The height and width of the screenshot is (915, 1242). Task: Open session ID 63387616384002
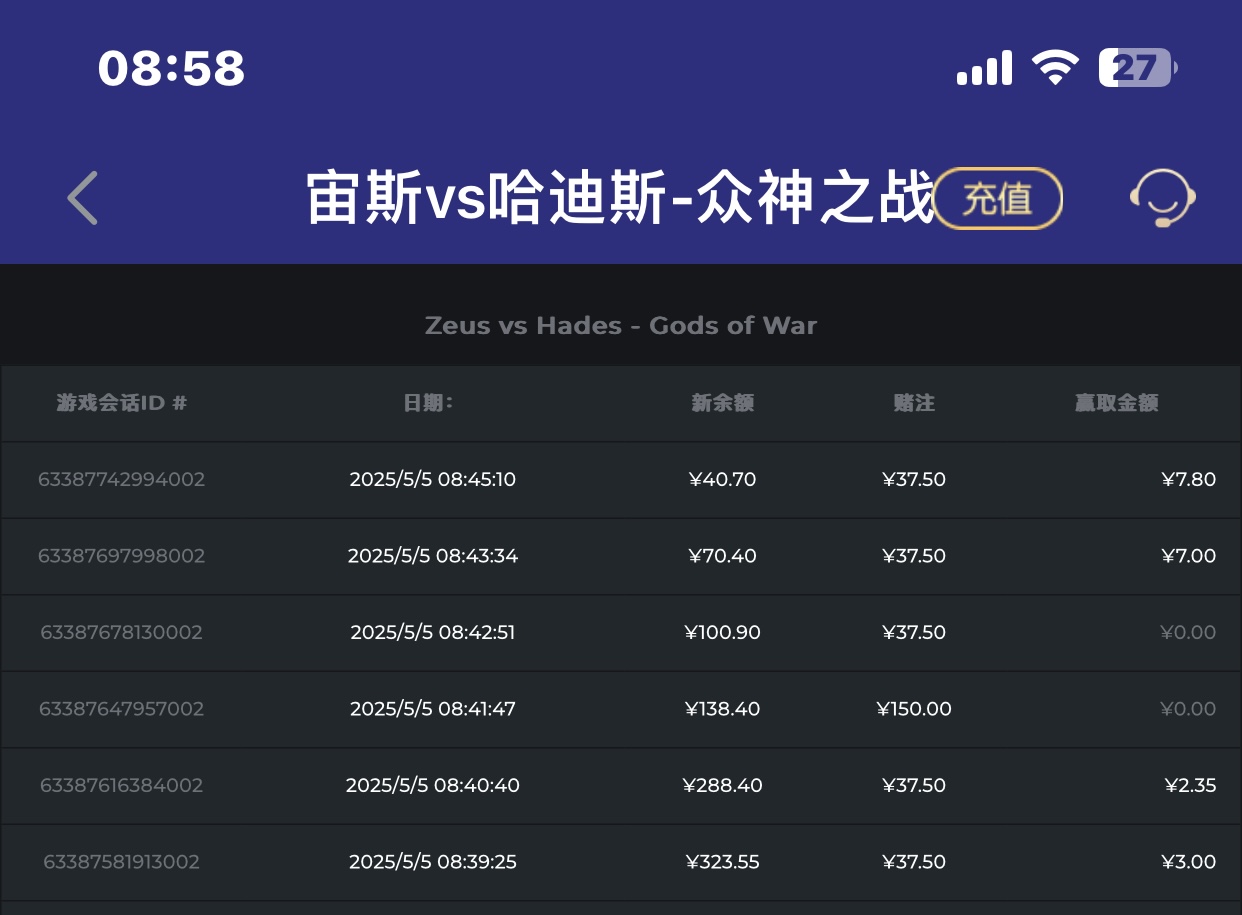122,785
